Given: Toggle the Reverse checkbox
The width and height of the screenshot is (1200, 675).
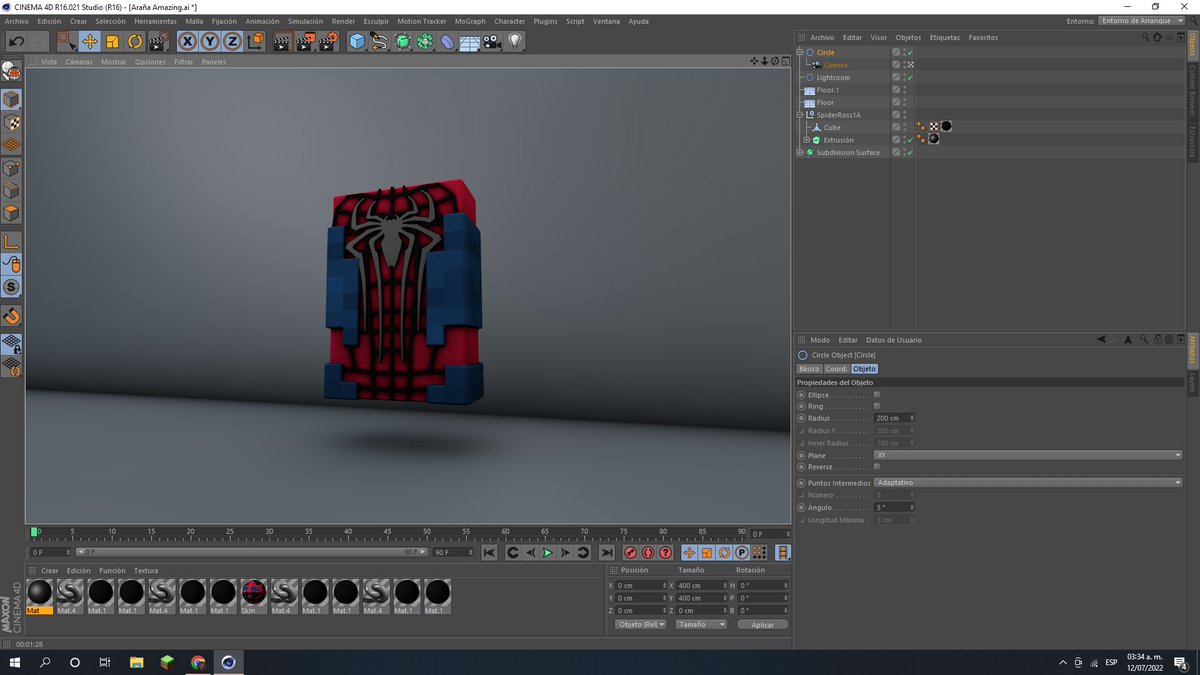Looking at the screenshot, I should pos(877,467).
